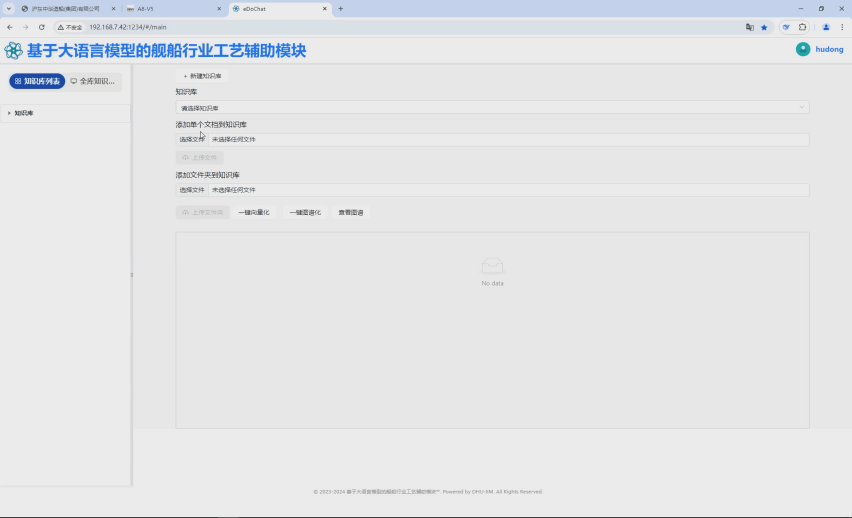This screenshot has width=852, height=518.
Task: Open the tab search dropdown arrow in Chrome
Action: (x=9, y=8)
